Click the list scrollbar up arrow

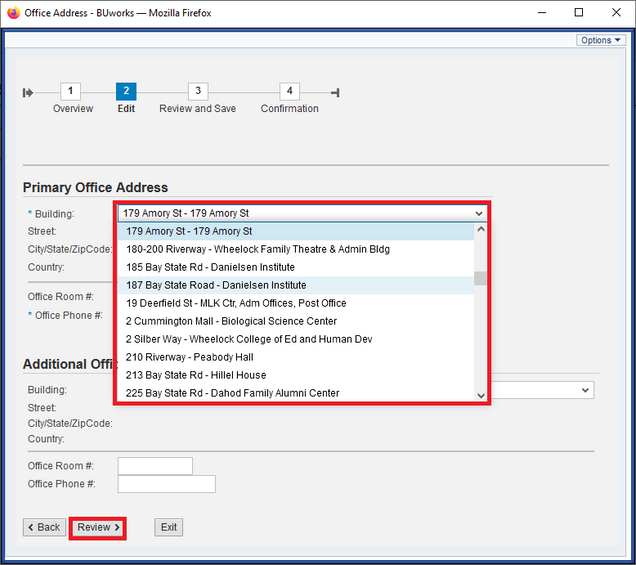click(481, 229)
